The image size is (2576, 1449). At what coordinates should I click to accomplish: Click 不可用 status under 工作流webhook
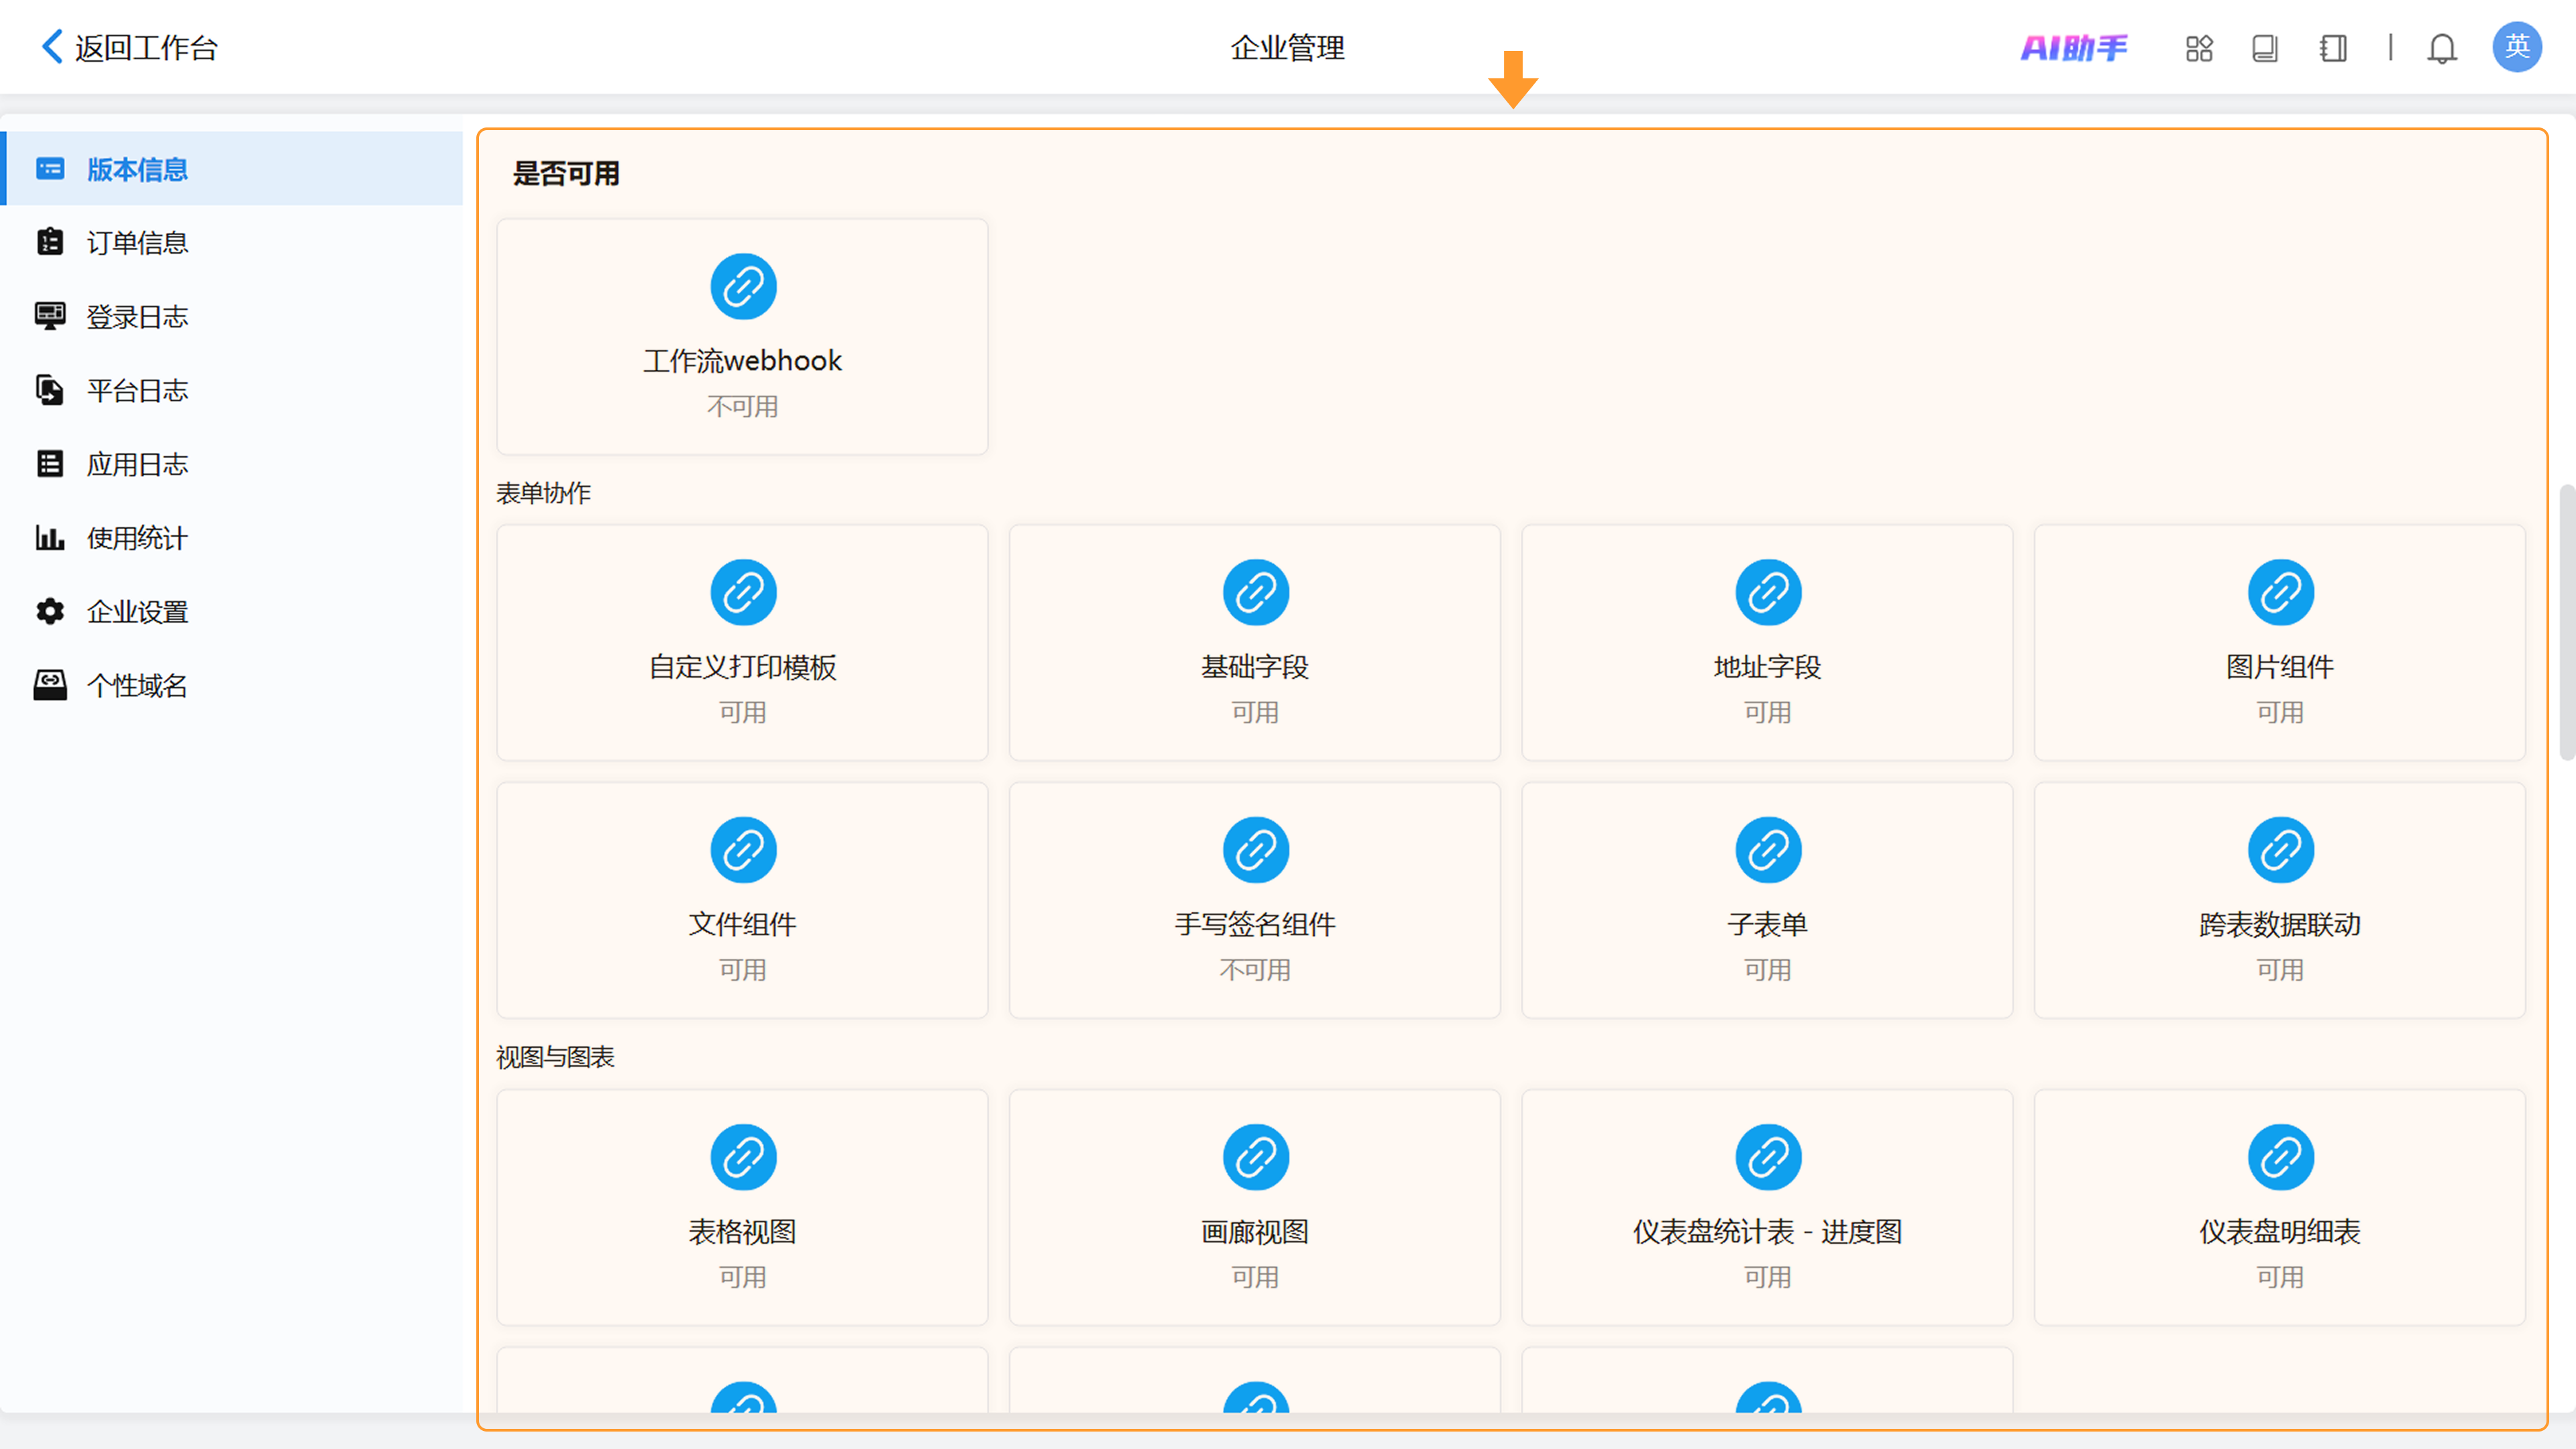(742, 407)
